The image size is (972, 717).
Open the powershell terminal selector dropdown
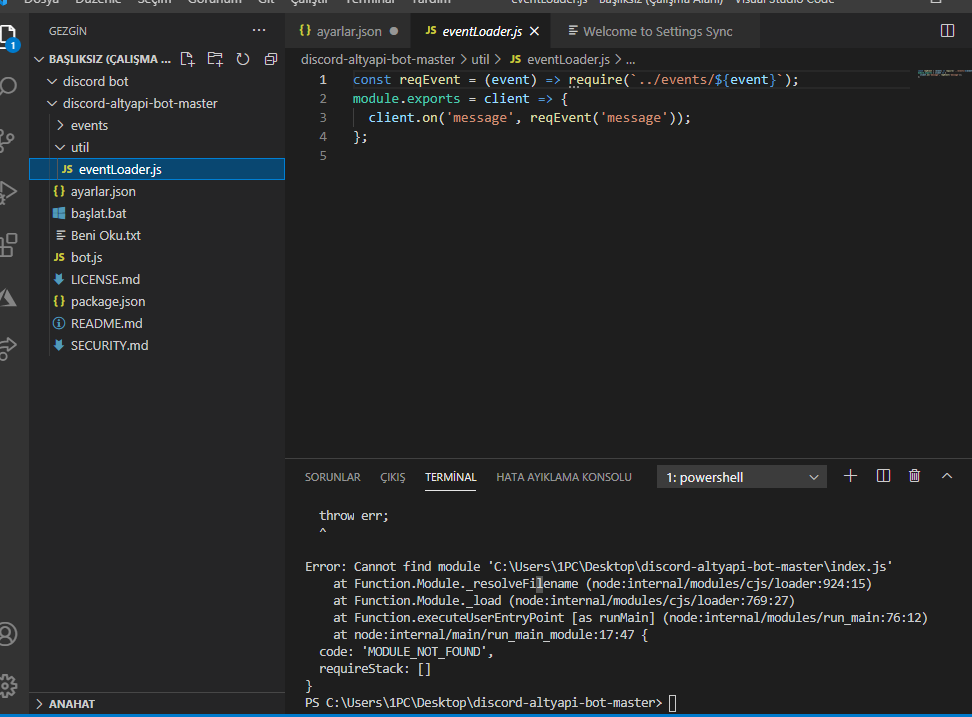pyautogui.click(x=741, y=477)
